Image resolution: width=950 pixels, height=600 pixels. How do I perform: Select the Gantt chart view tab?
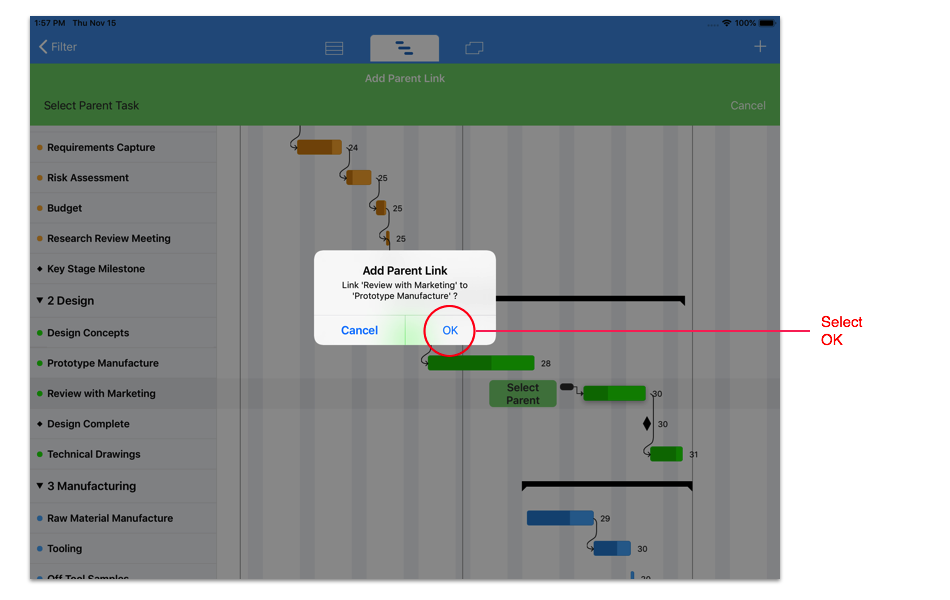(x=404, y=48)
